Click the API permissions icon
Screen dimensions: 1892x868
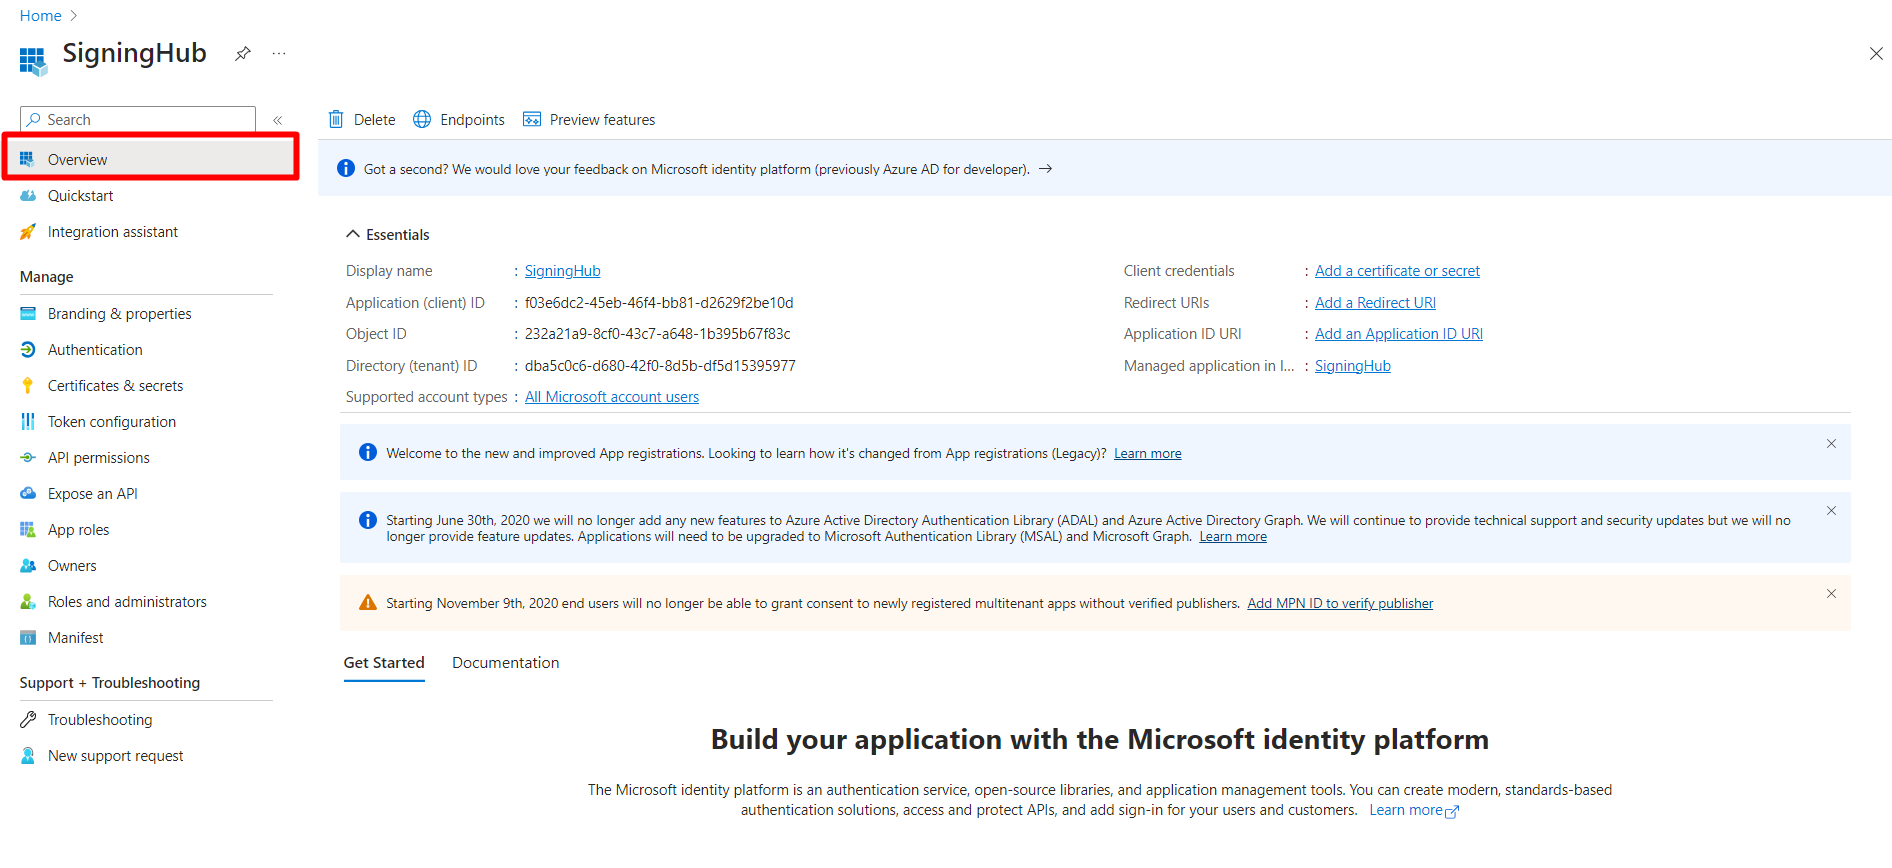pos(28,458)
